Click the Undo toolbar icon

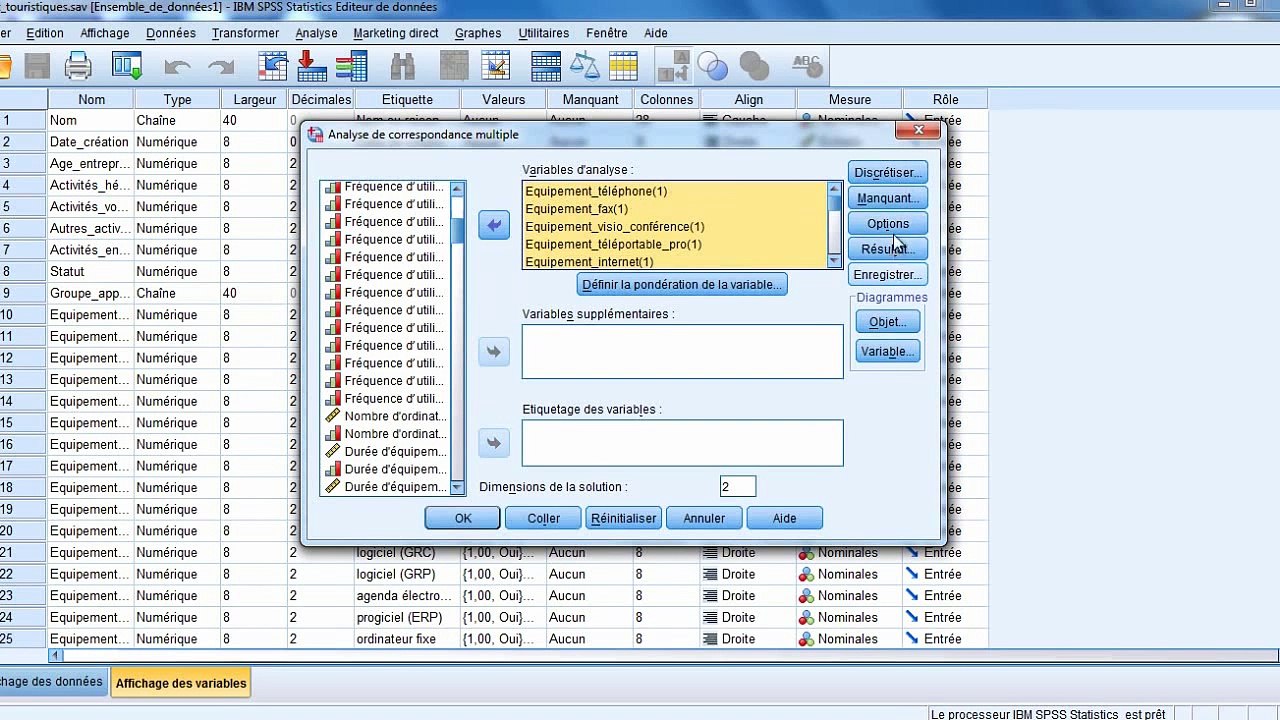click(x=177, y=67)
